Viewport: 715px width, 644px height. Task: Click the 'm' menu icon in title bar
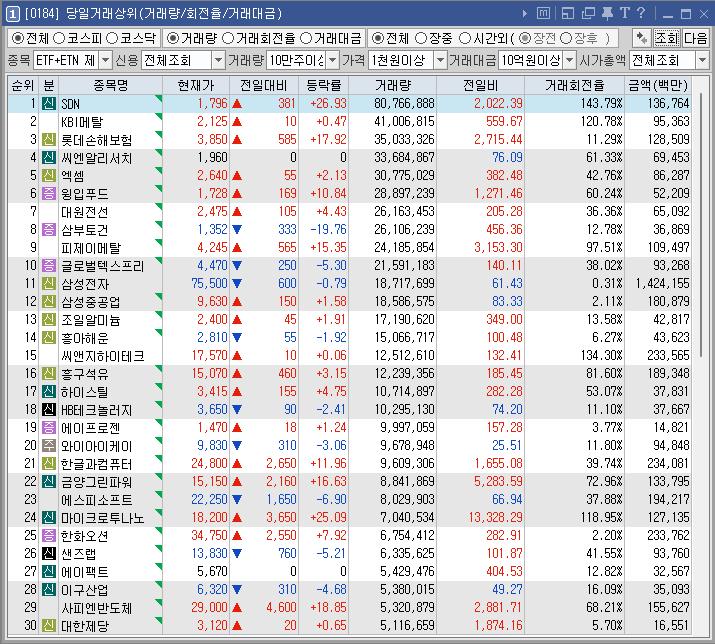click(543, 13)
